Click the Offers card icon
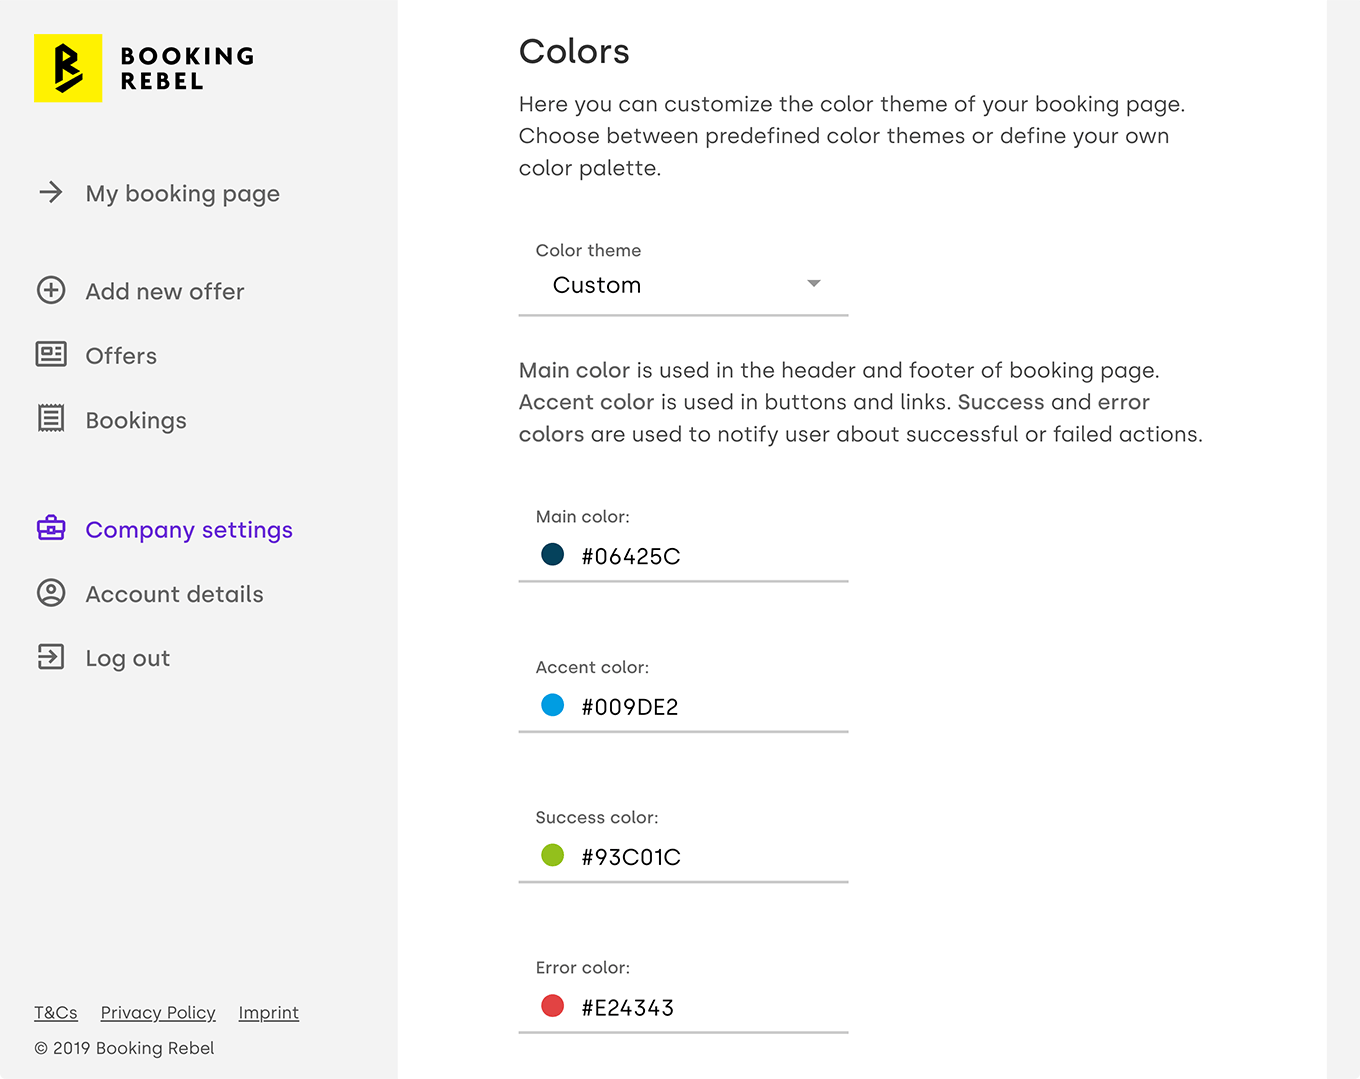This screenshot has height=1079, width=1360. [51, 354]
